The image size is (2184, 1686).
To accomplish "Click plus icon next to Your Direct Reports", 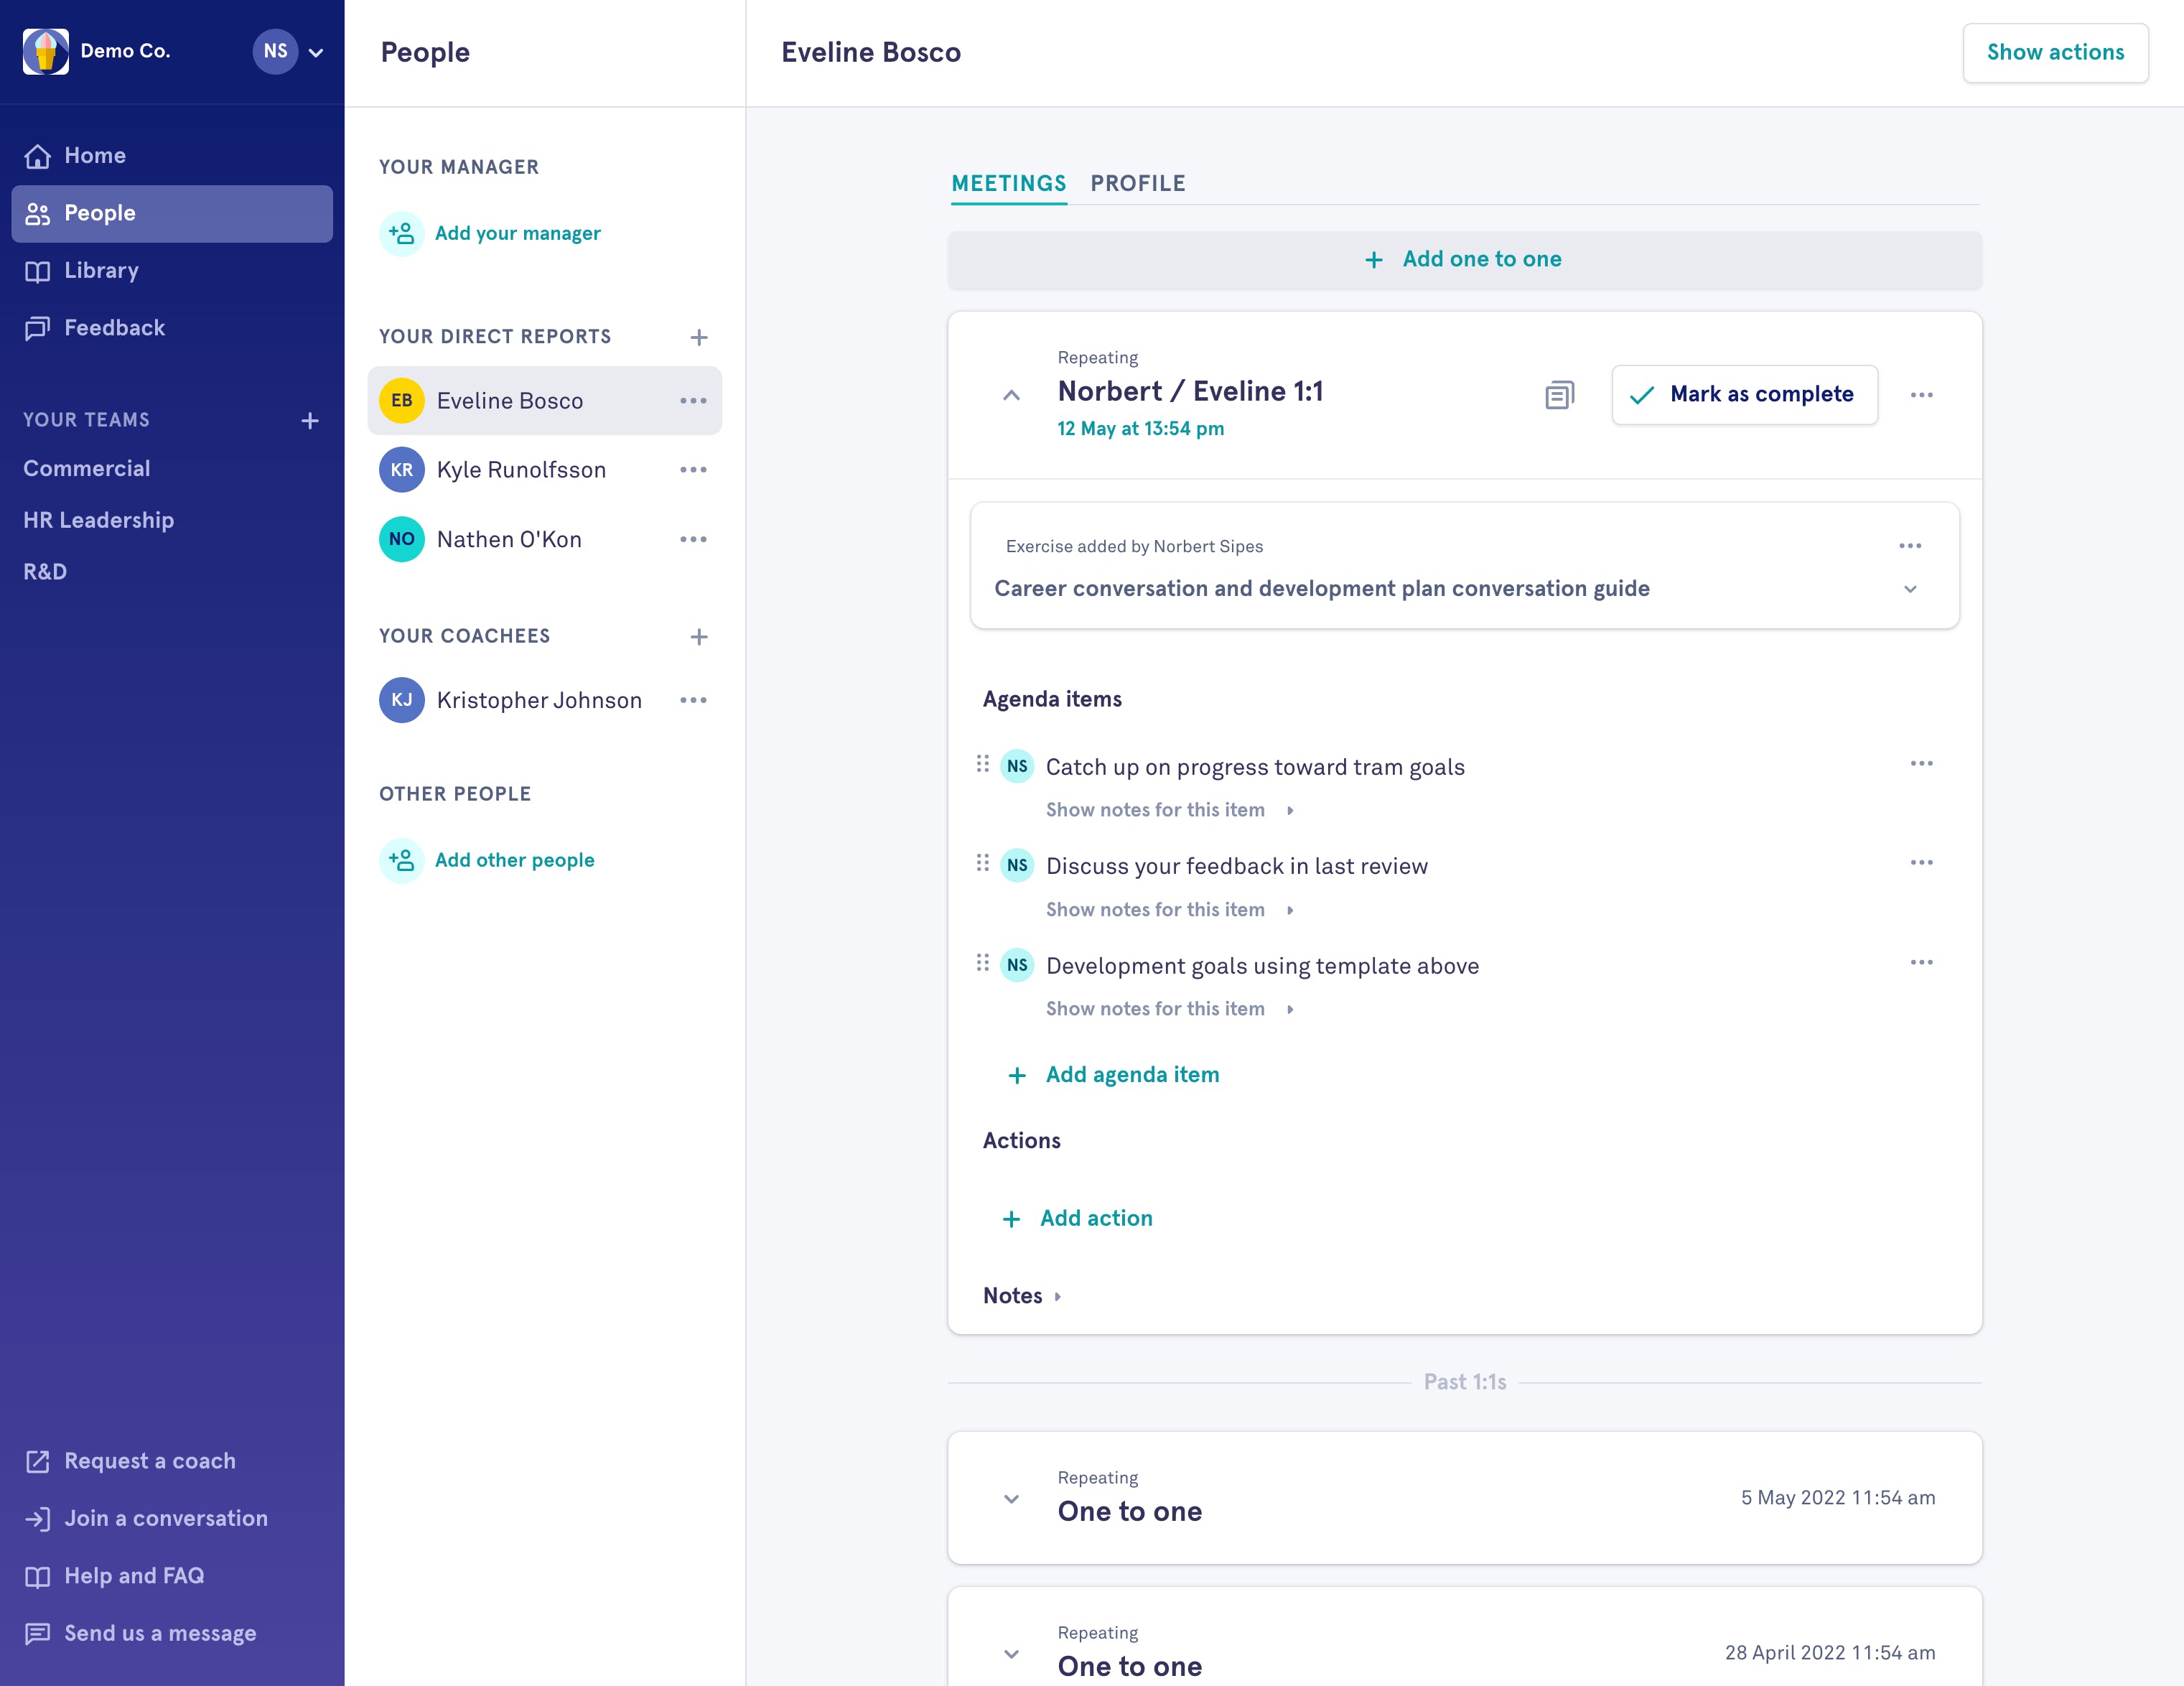I will [x=699, y=337].
